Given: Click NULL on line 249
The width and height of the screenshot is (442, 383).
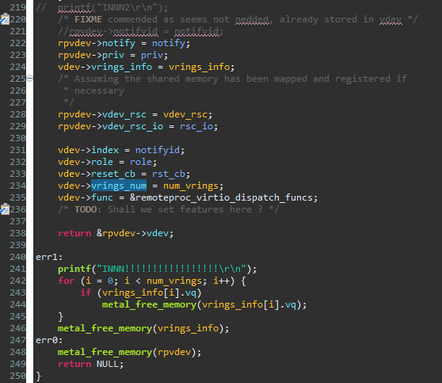Looking at the screenshot, I should click(107, 364).
